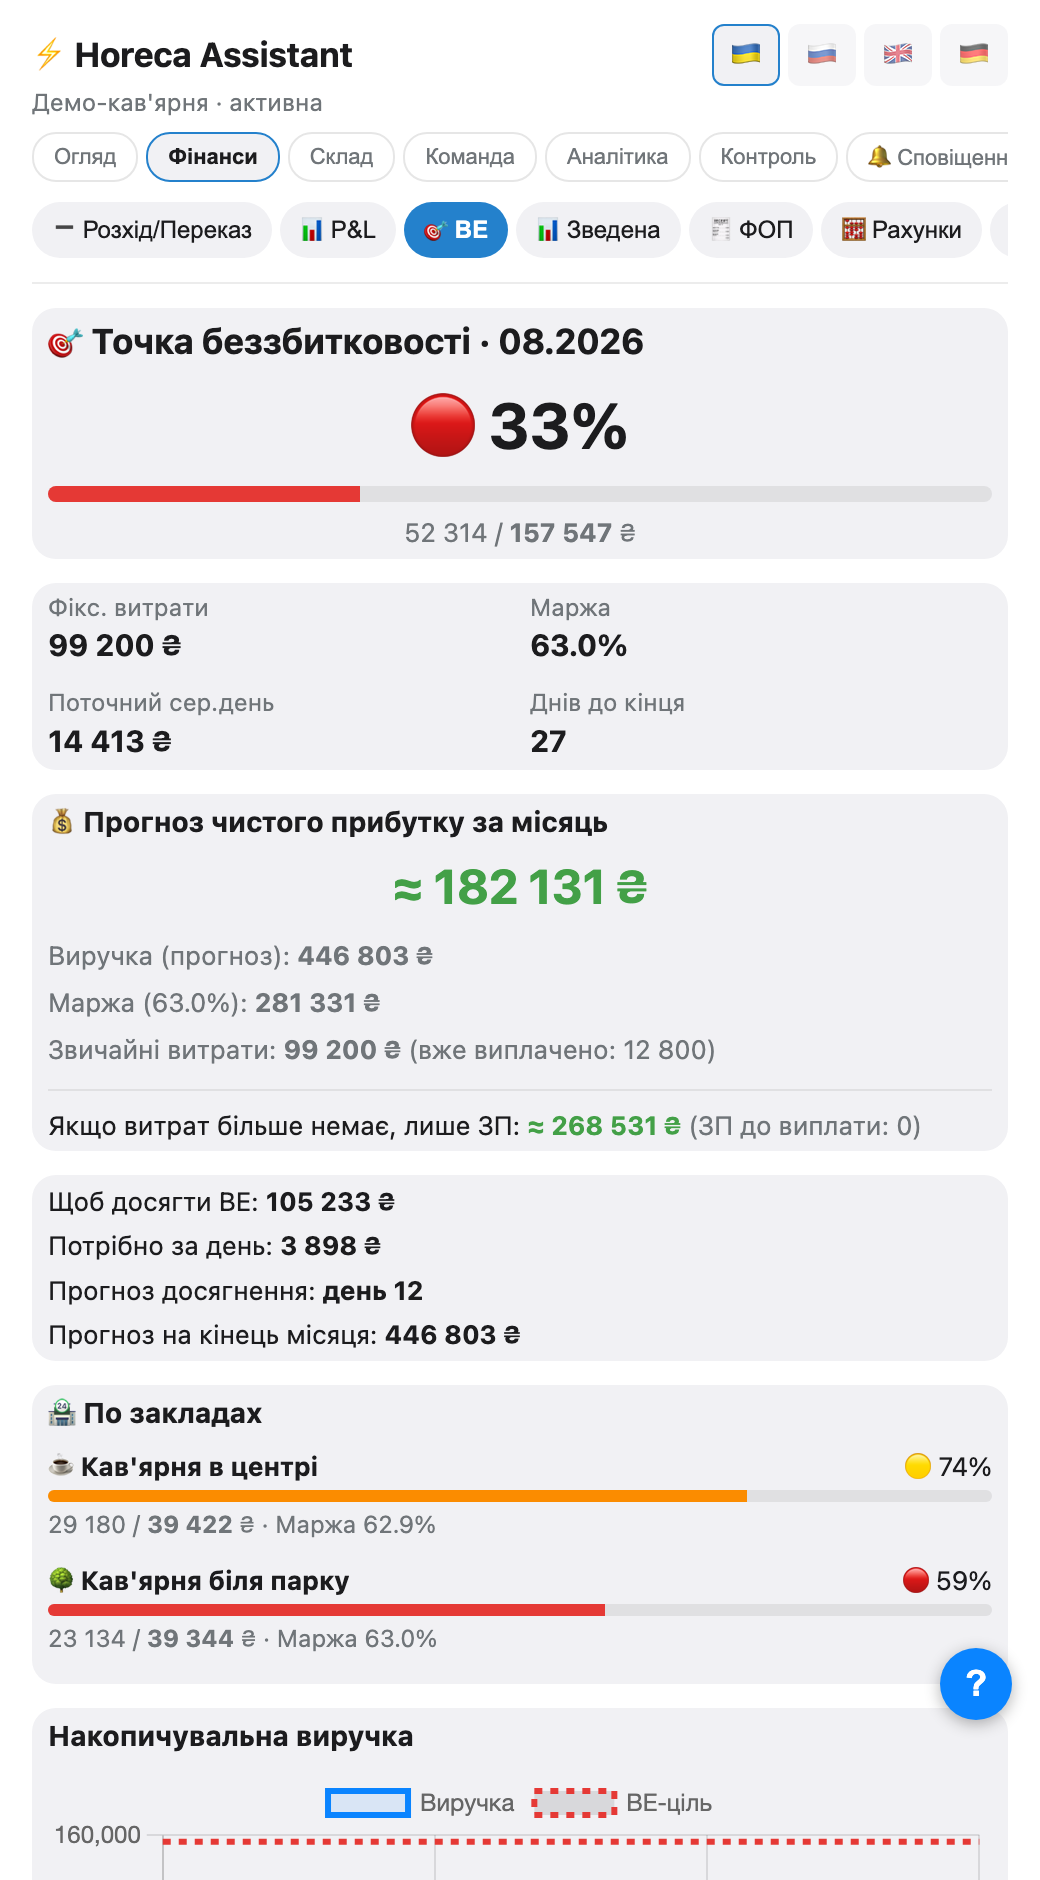Image resolution: width=1040 pixels, height=1880 pixels.
Task: Click the Horeca Assistant lightning logo
Action: [x=48, y=54]
